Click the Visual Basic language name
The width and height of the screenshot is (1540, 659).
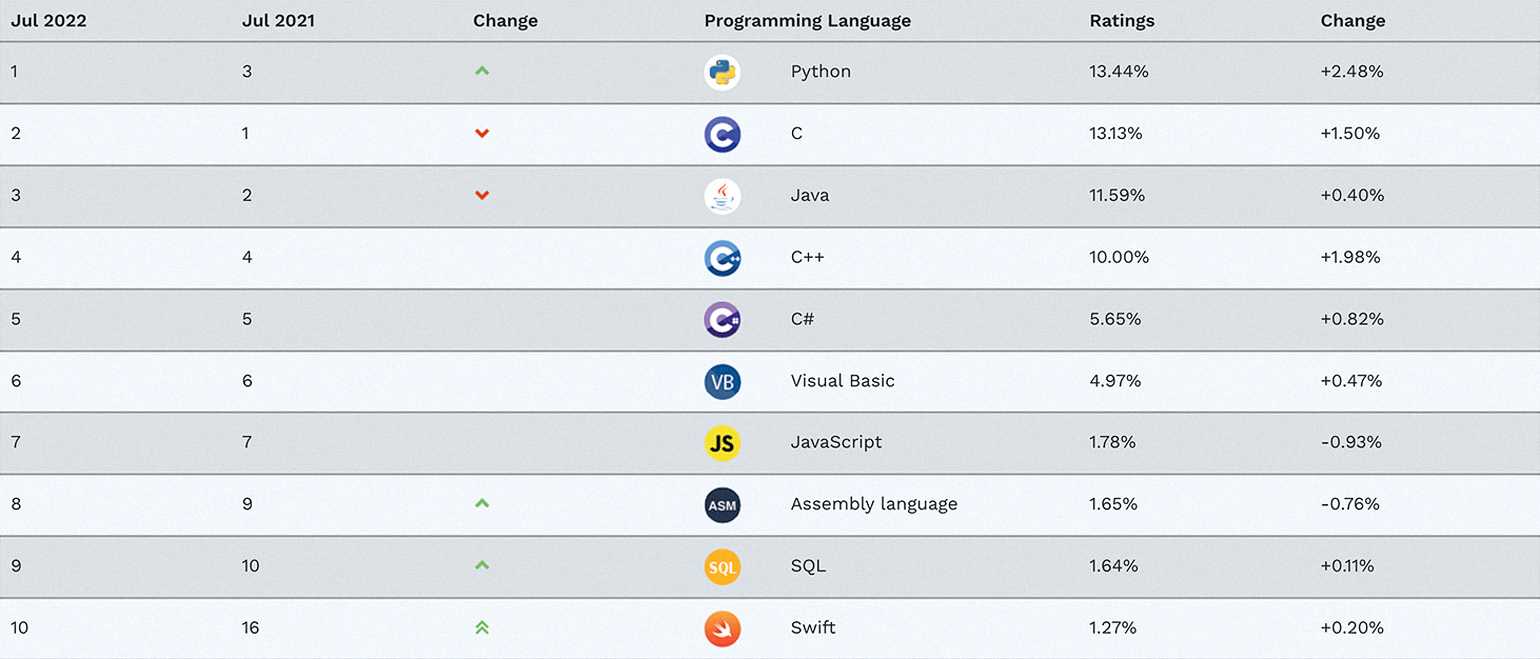tap(842, 381)
